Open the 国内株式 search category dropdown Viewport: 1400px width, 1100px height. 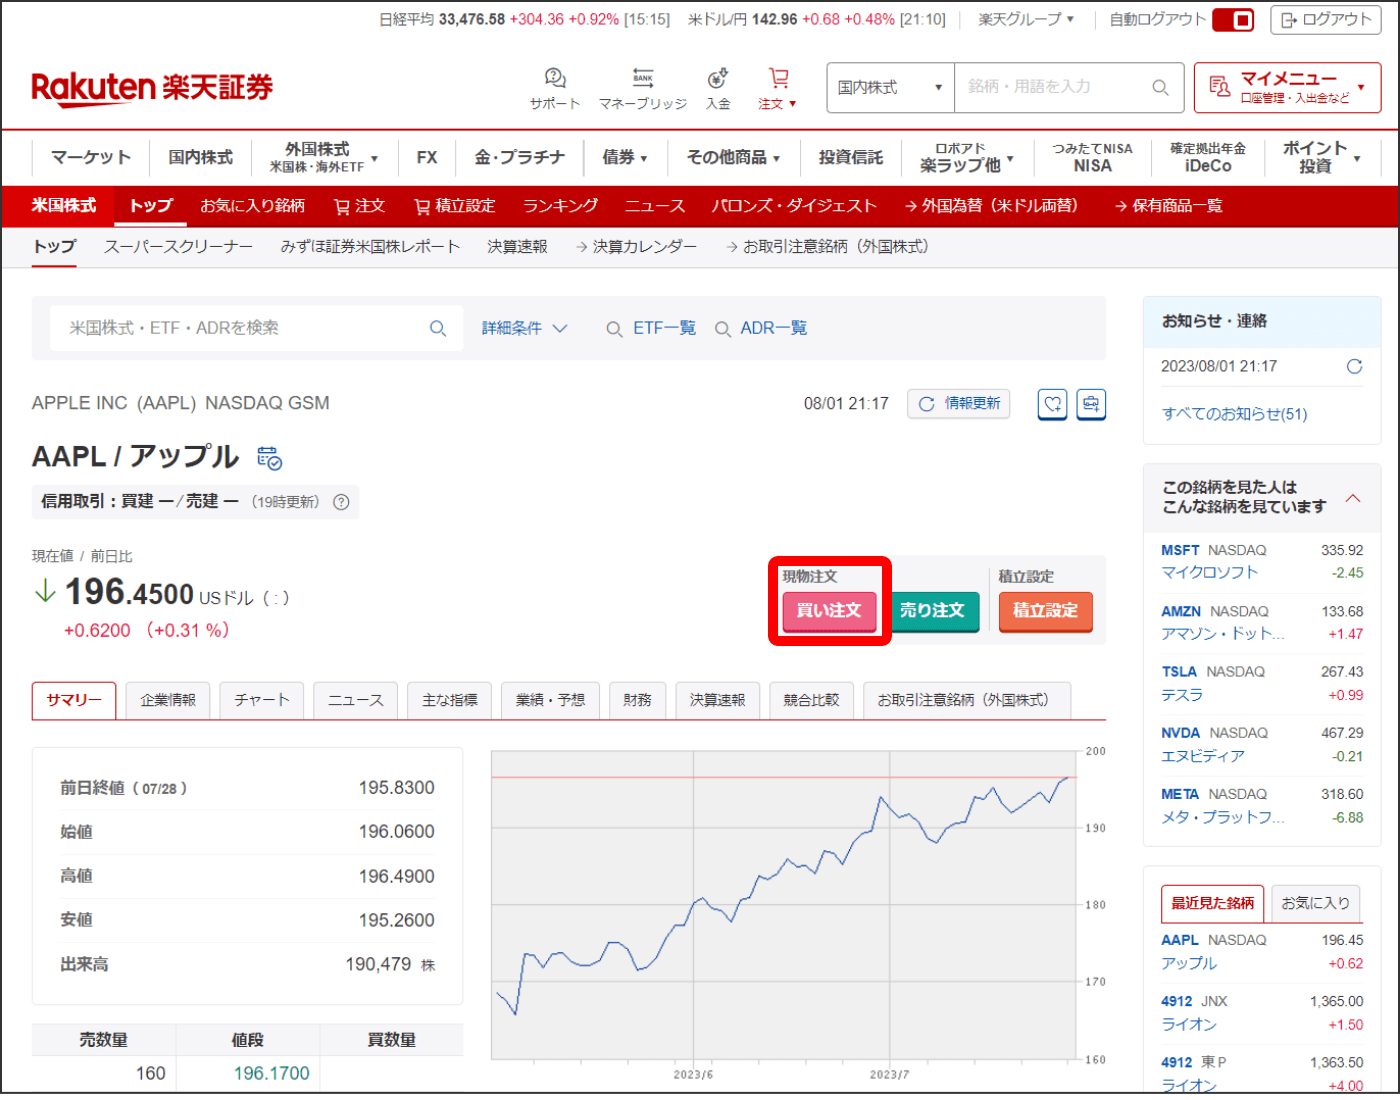point(890,88)
